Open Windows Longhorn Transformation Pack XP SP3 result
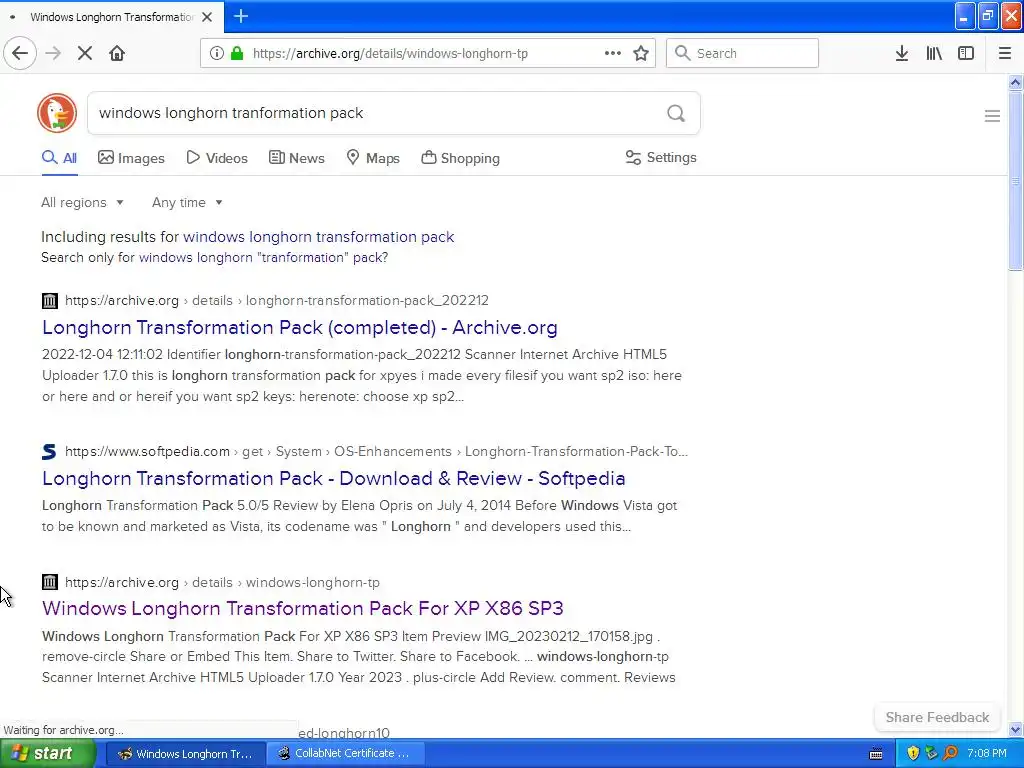The width and height of the screenshot is (1024, 768). coord(302,608)
